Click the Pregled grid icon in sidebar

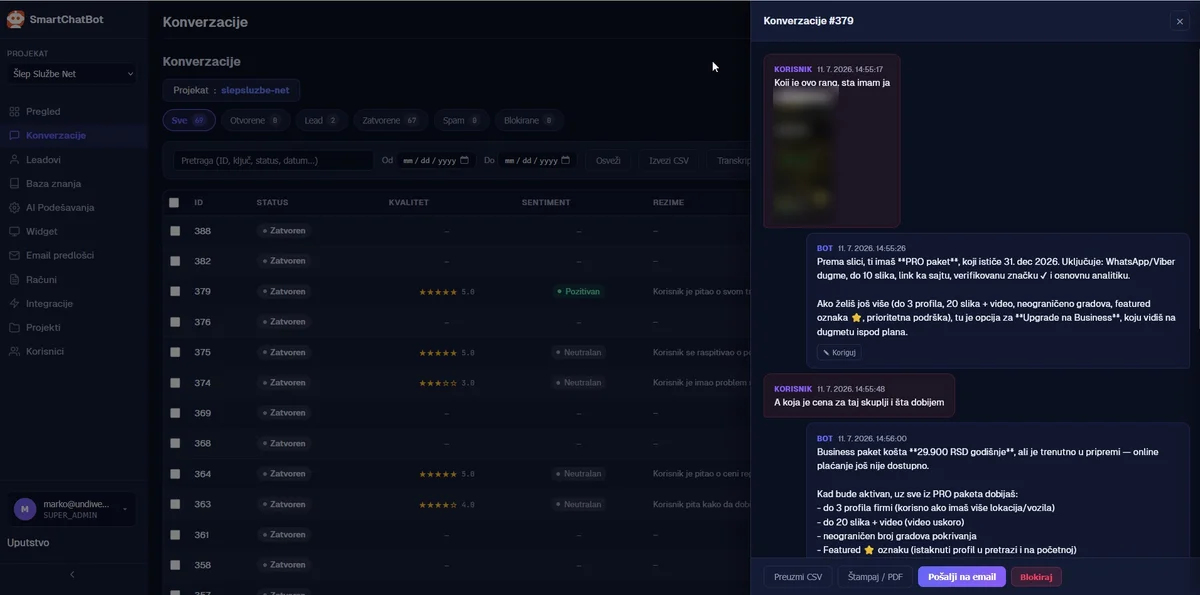[14, 111]
